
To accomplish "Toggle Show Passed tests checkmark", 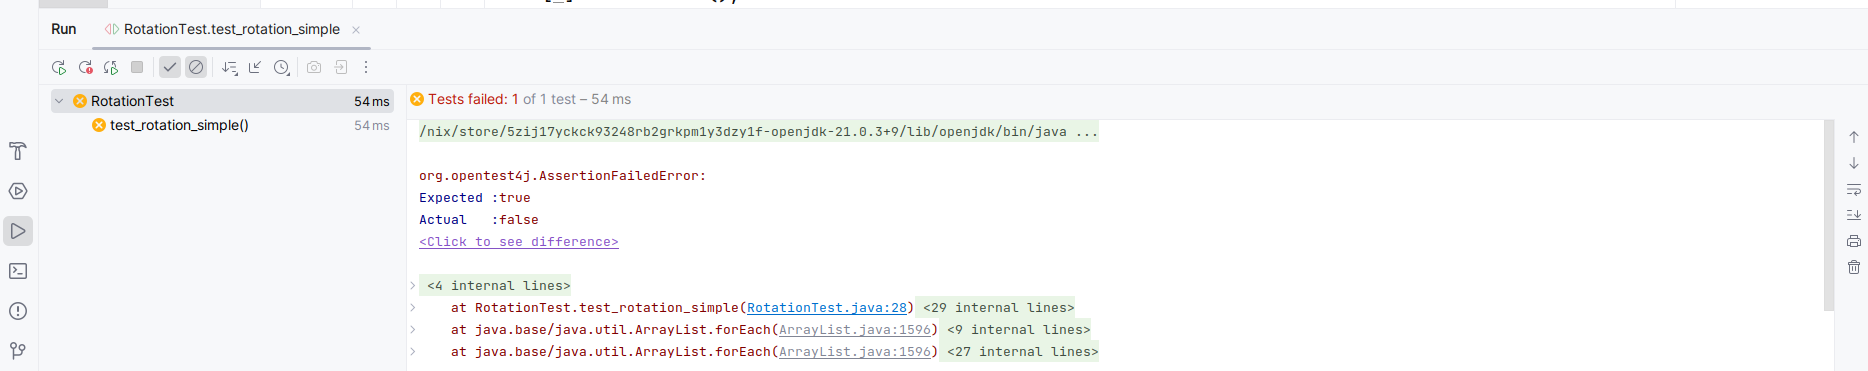I will (170, 67).
